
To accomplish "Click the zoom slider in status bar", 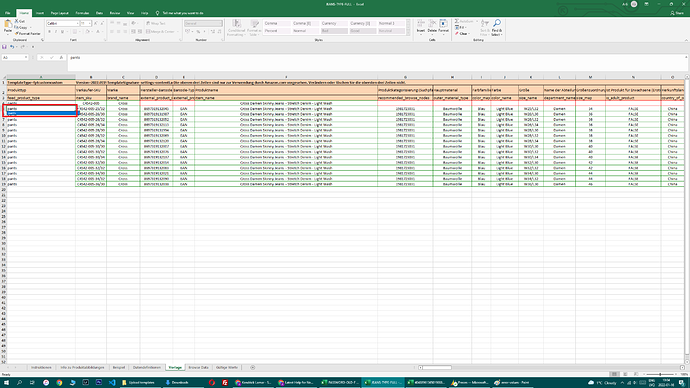I will [x=660, y=374].
